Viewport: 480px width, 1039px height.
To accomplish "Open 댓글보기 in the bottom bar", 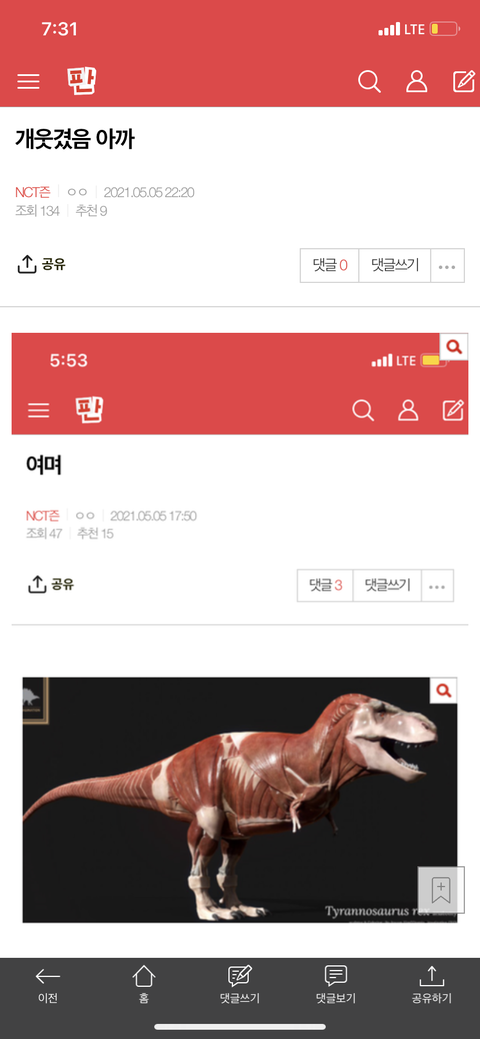I will [x=336, y=985].
